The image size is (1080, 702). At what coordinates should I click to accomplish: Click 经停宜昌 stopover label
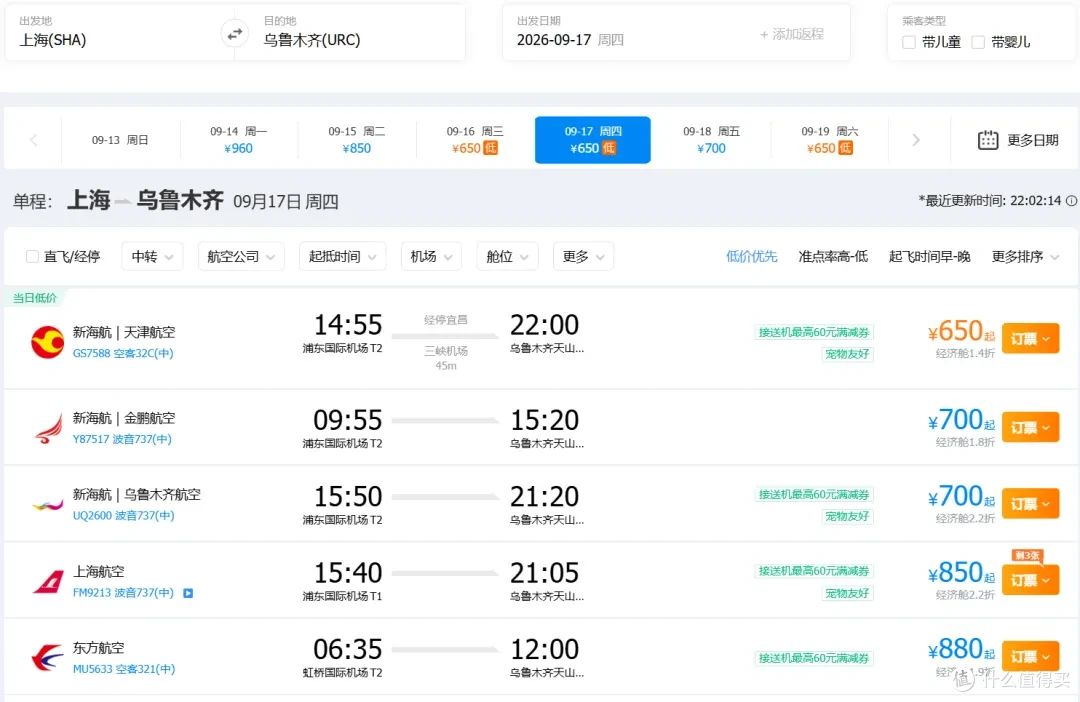[446, 320]
